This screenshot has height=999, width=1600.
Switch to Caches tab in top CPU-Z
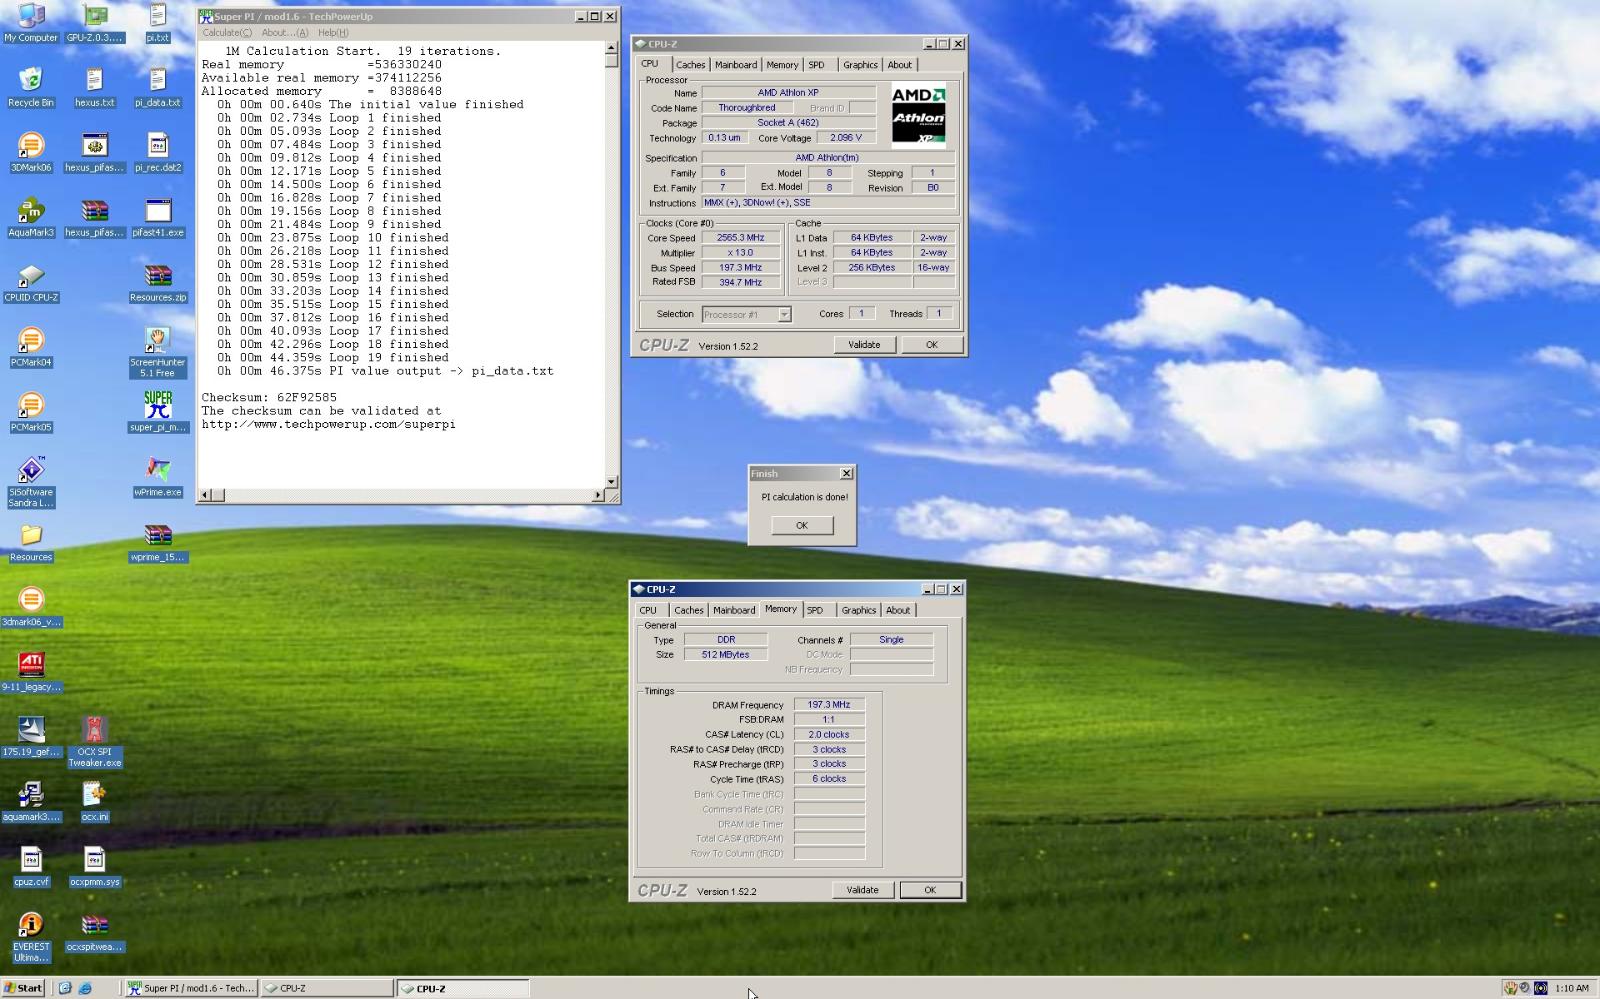click(x=690, y=65)
